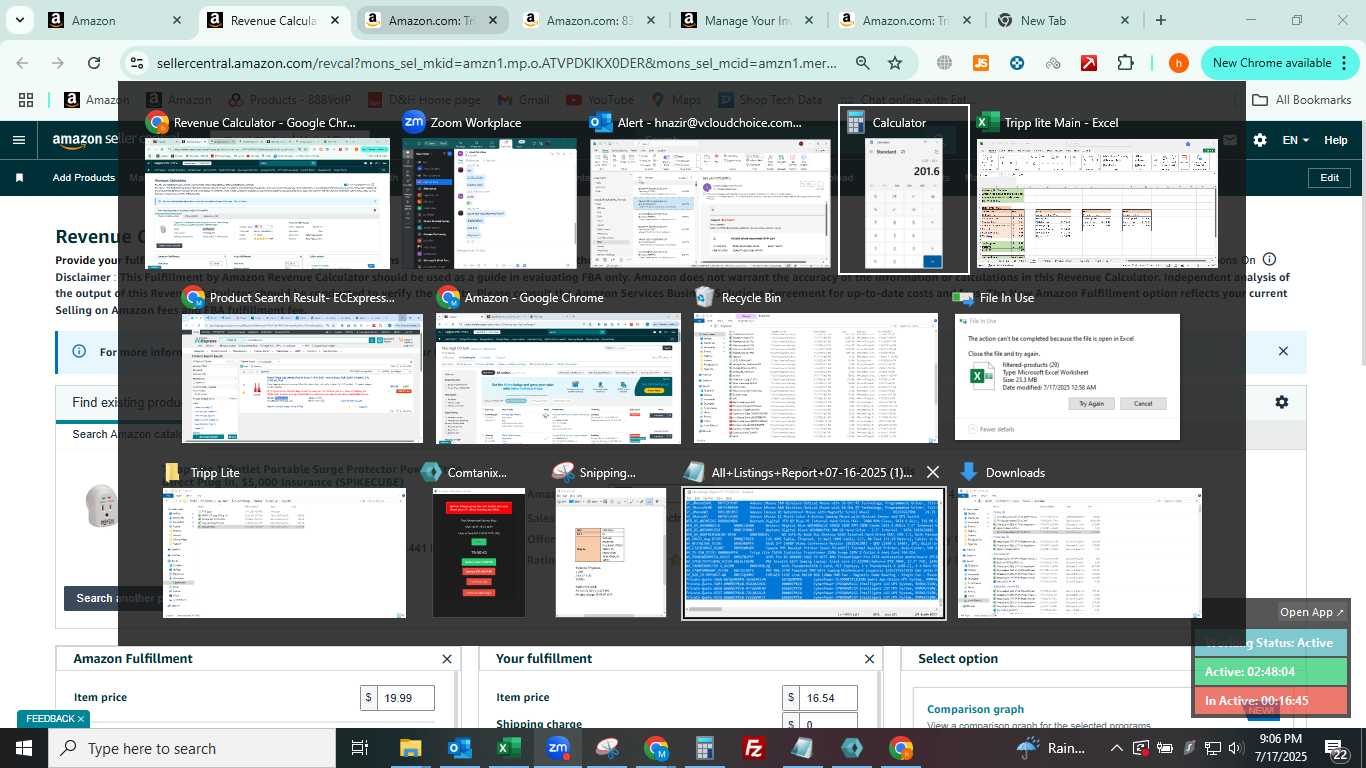The height and width of the screenshot is (768, 1366).
Task: Open the Windows Start menu
Action: tap(23, 748)
